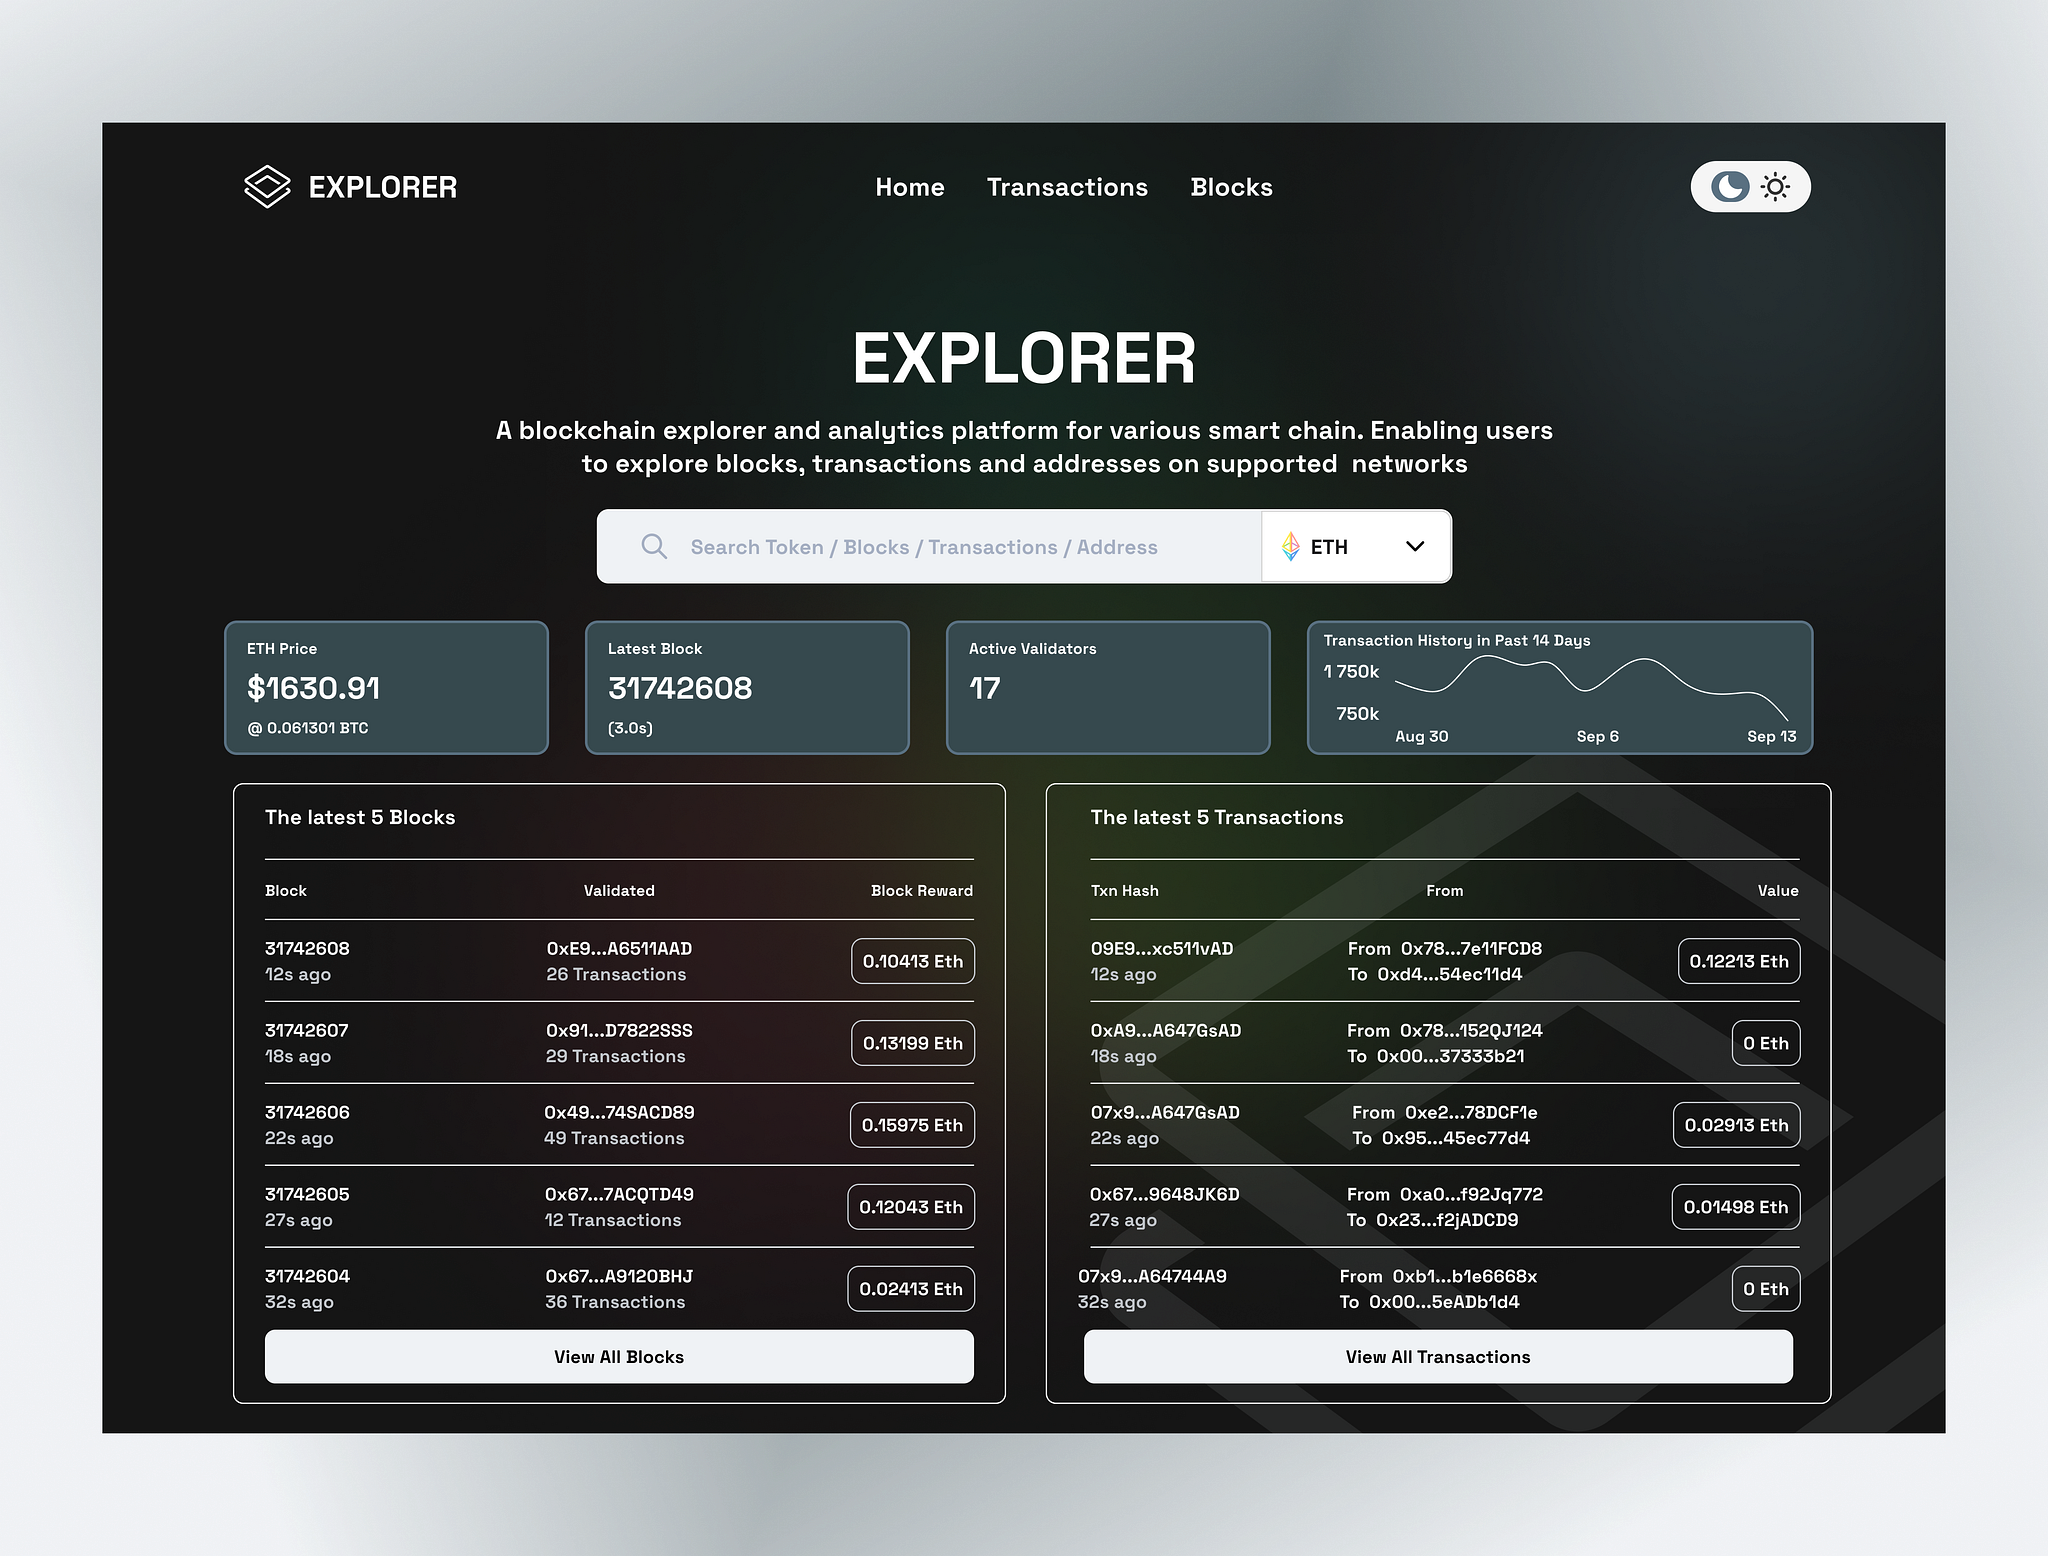Click the View All Transactions button
2048x1556 pixels.
pyautogui.click(x=1438, y=1357)
